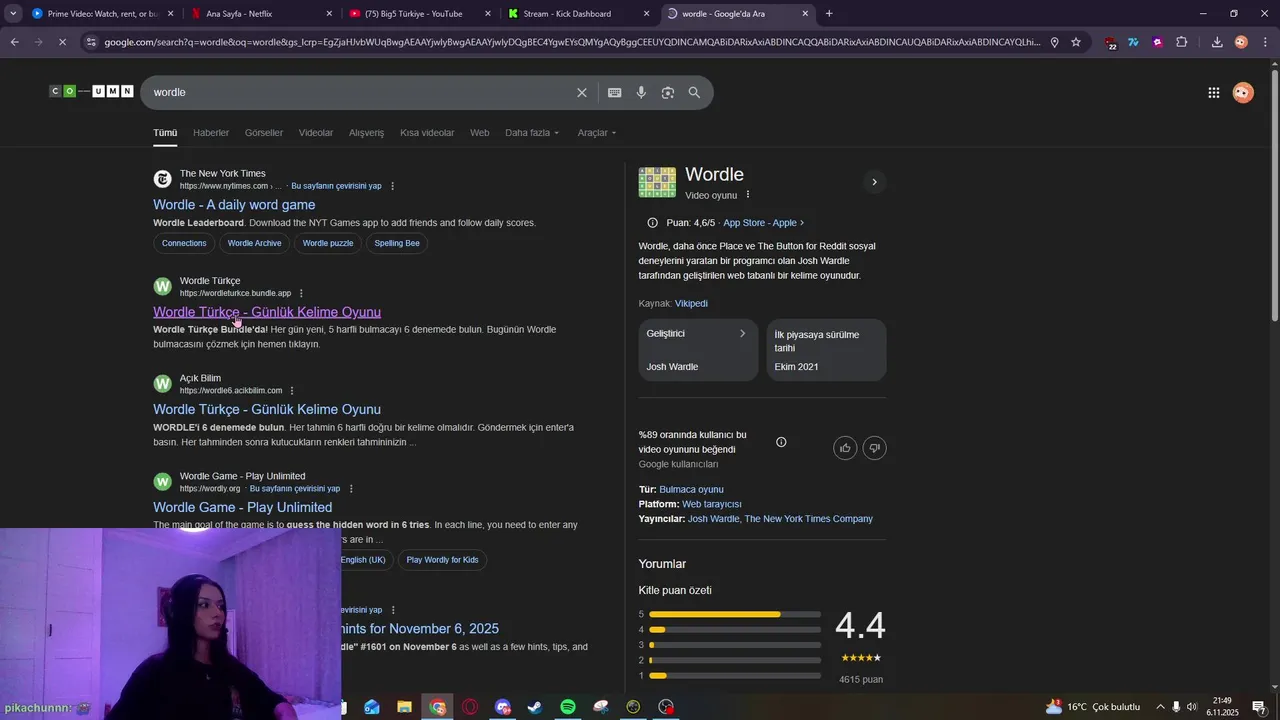This screenshot has height=720, width=1280.
Task: Open App Store - Apple rating link
Action: coord(763,223)
